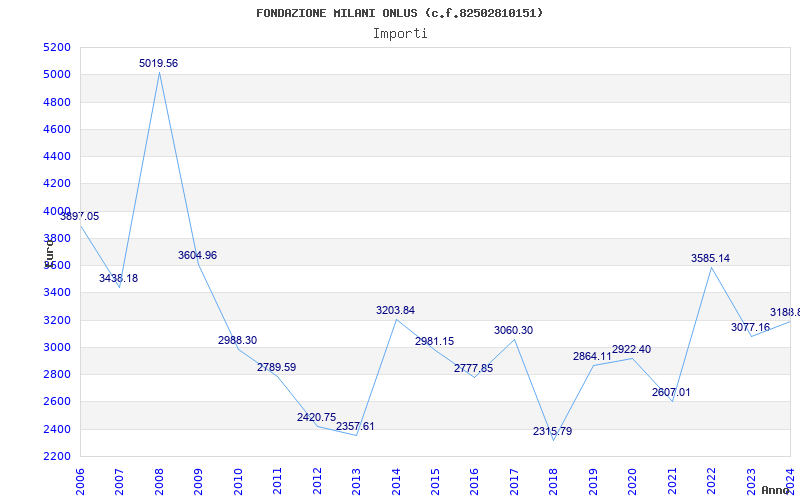Click the 5200 y-axis tick label
This screenshot has width=800, height=500.
(57, 47)
